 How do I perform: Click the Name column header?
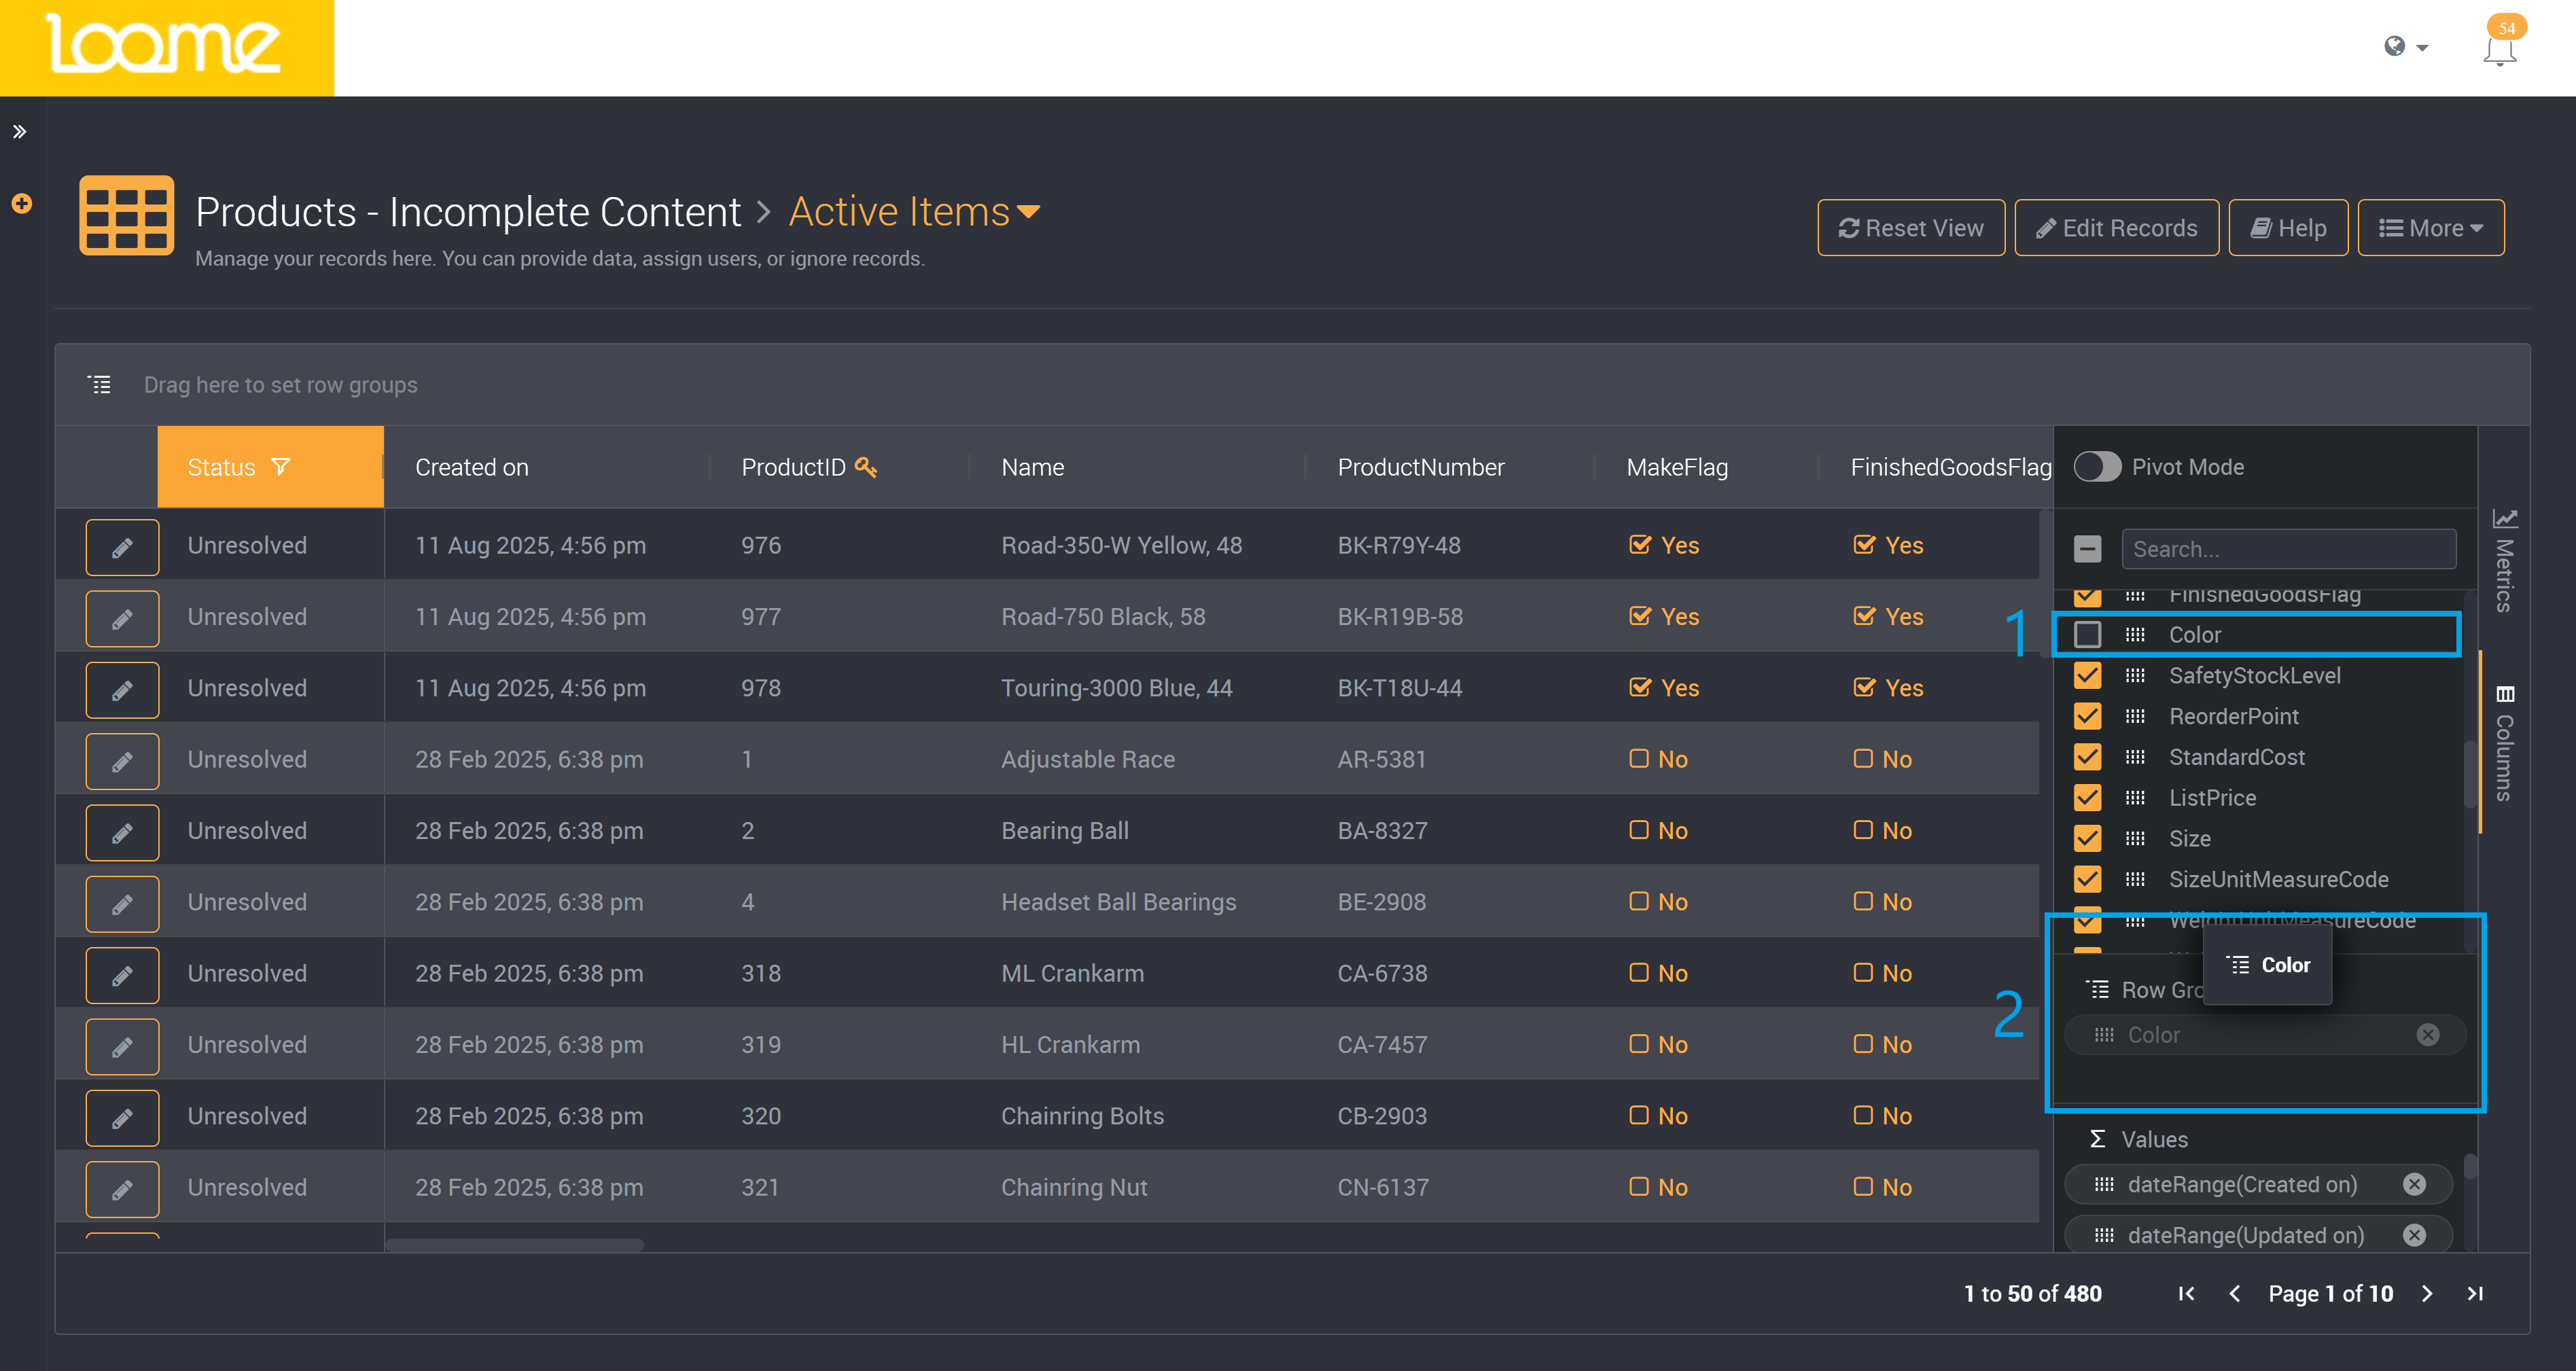coord(1033,467)
